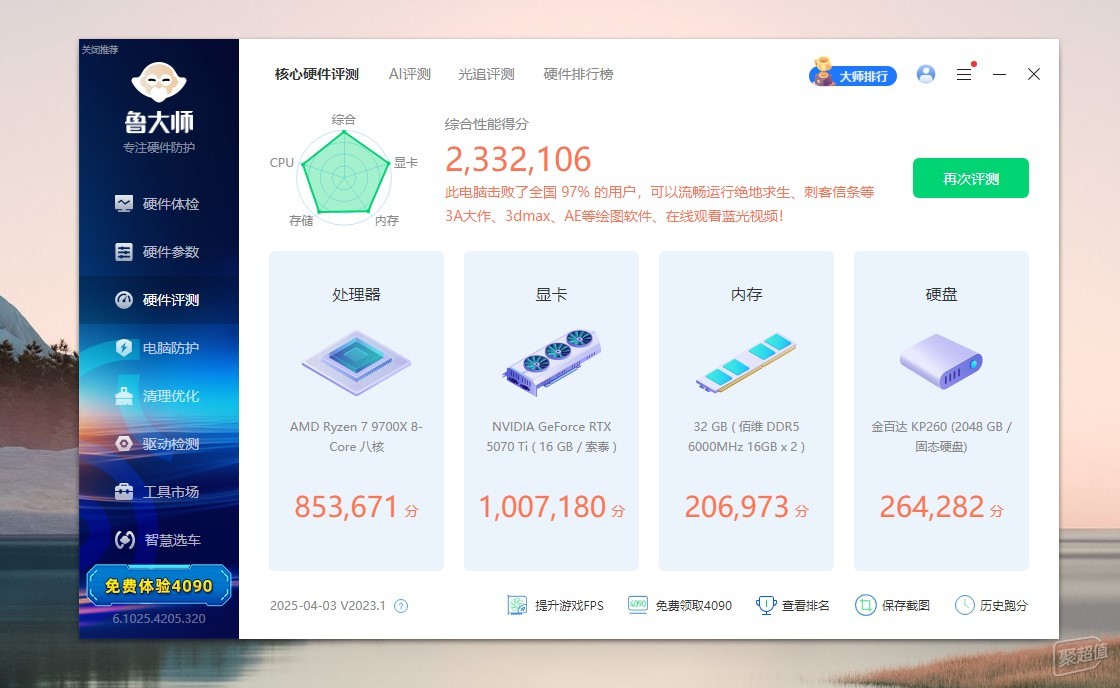Click the 内存 card heading

[746, 294]
